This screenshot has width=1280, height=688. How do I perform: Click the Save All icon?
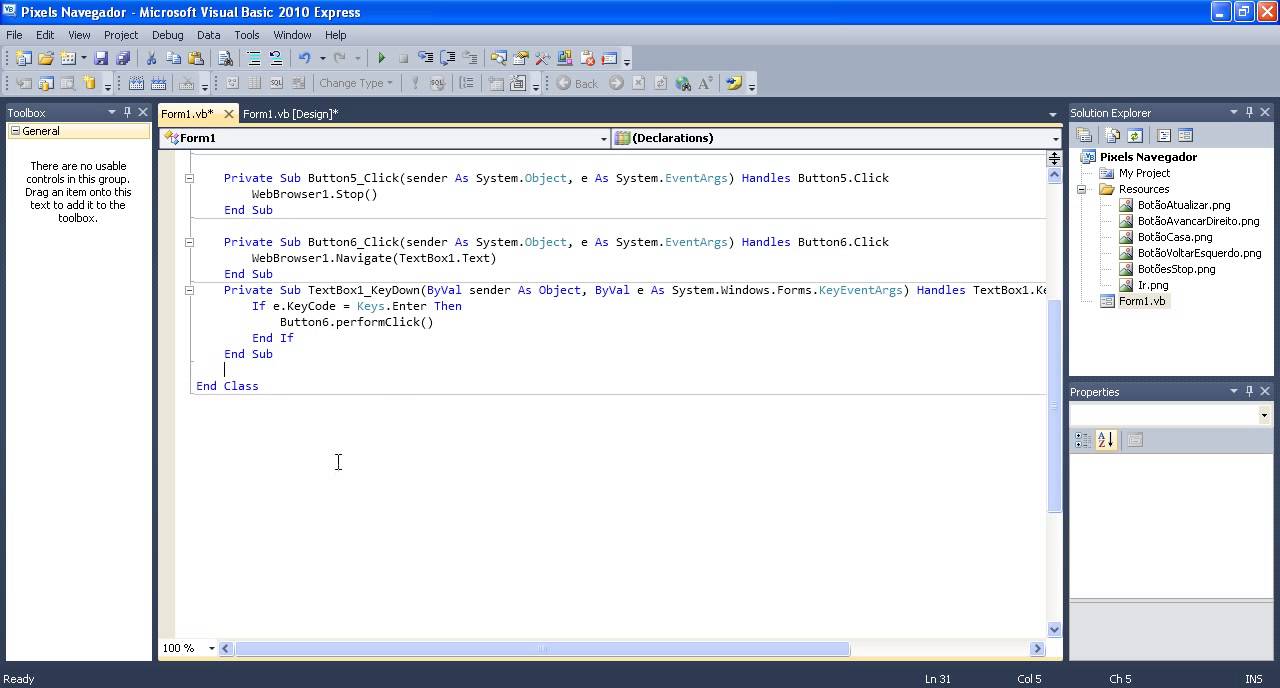pos(123,59)
